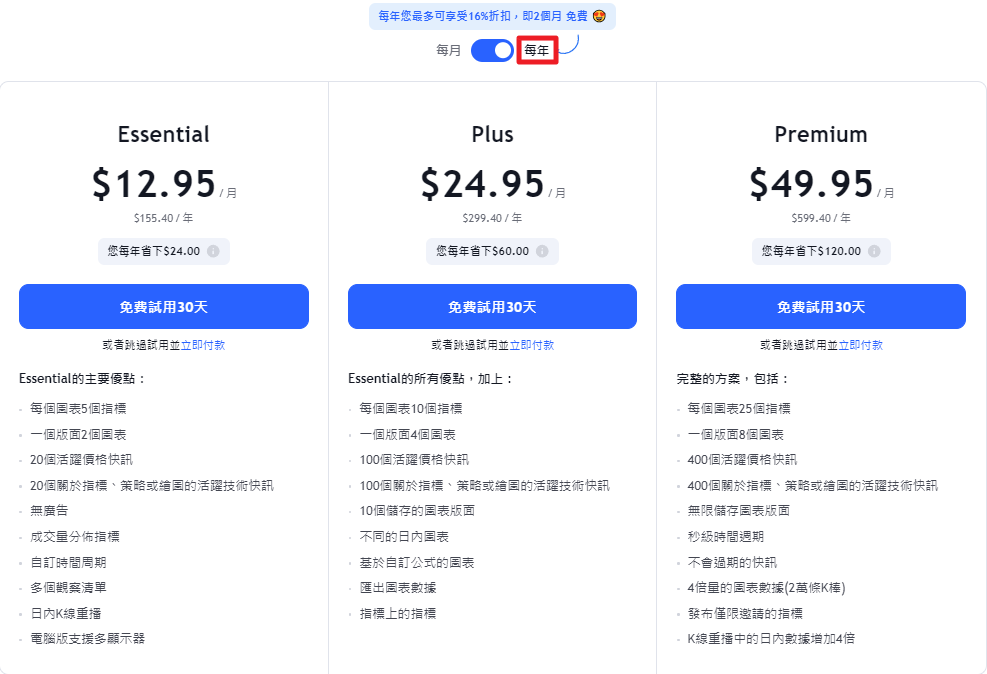The height and width of the screenshot is (674, 987).
Task: Select the 每年 billing label
Action: [537, 50]
